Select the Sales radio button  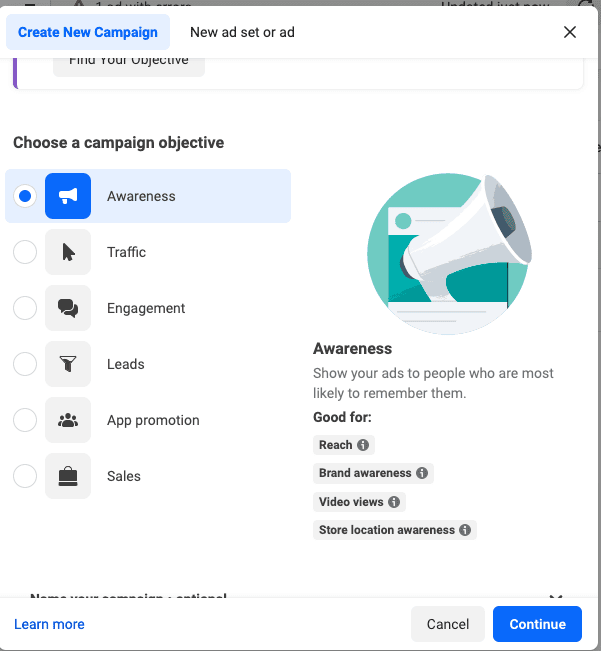coord(25,476)
